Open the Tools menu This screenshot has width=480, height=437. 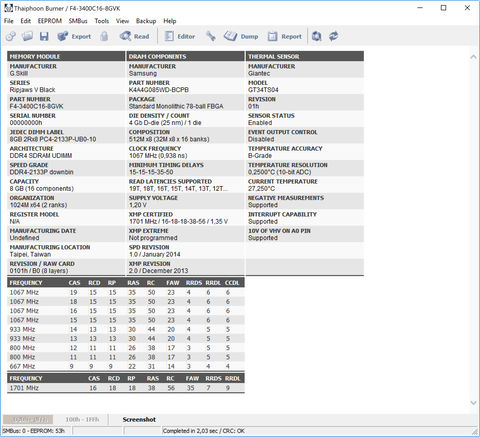(x=102, y=21)
